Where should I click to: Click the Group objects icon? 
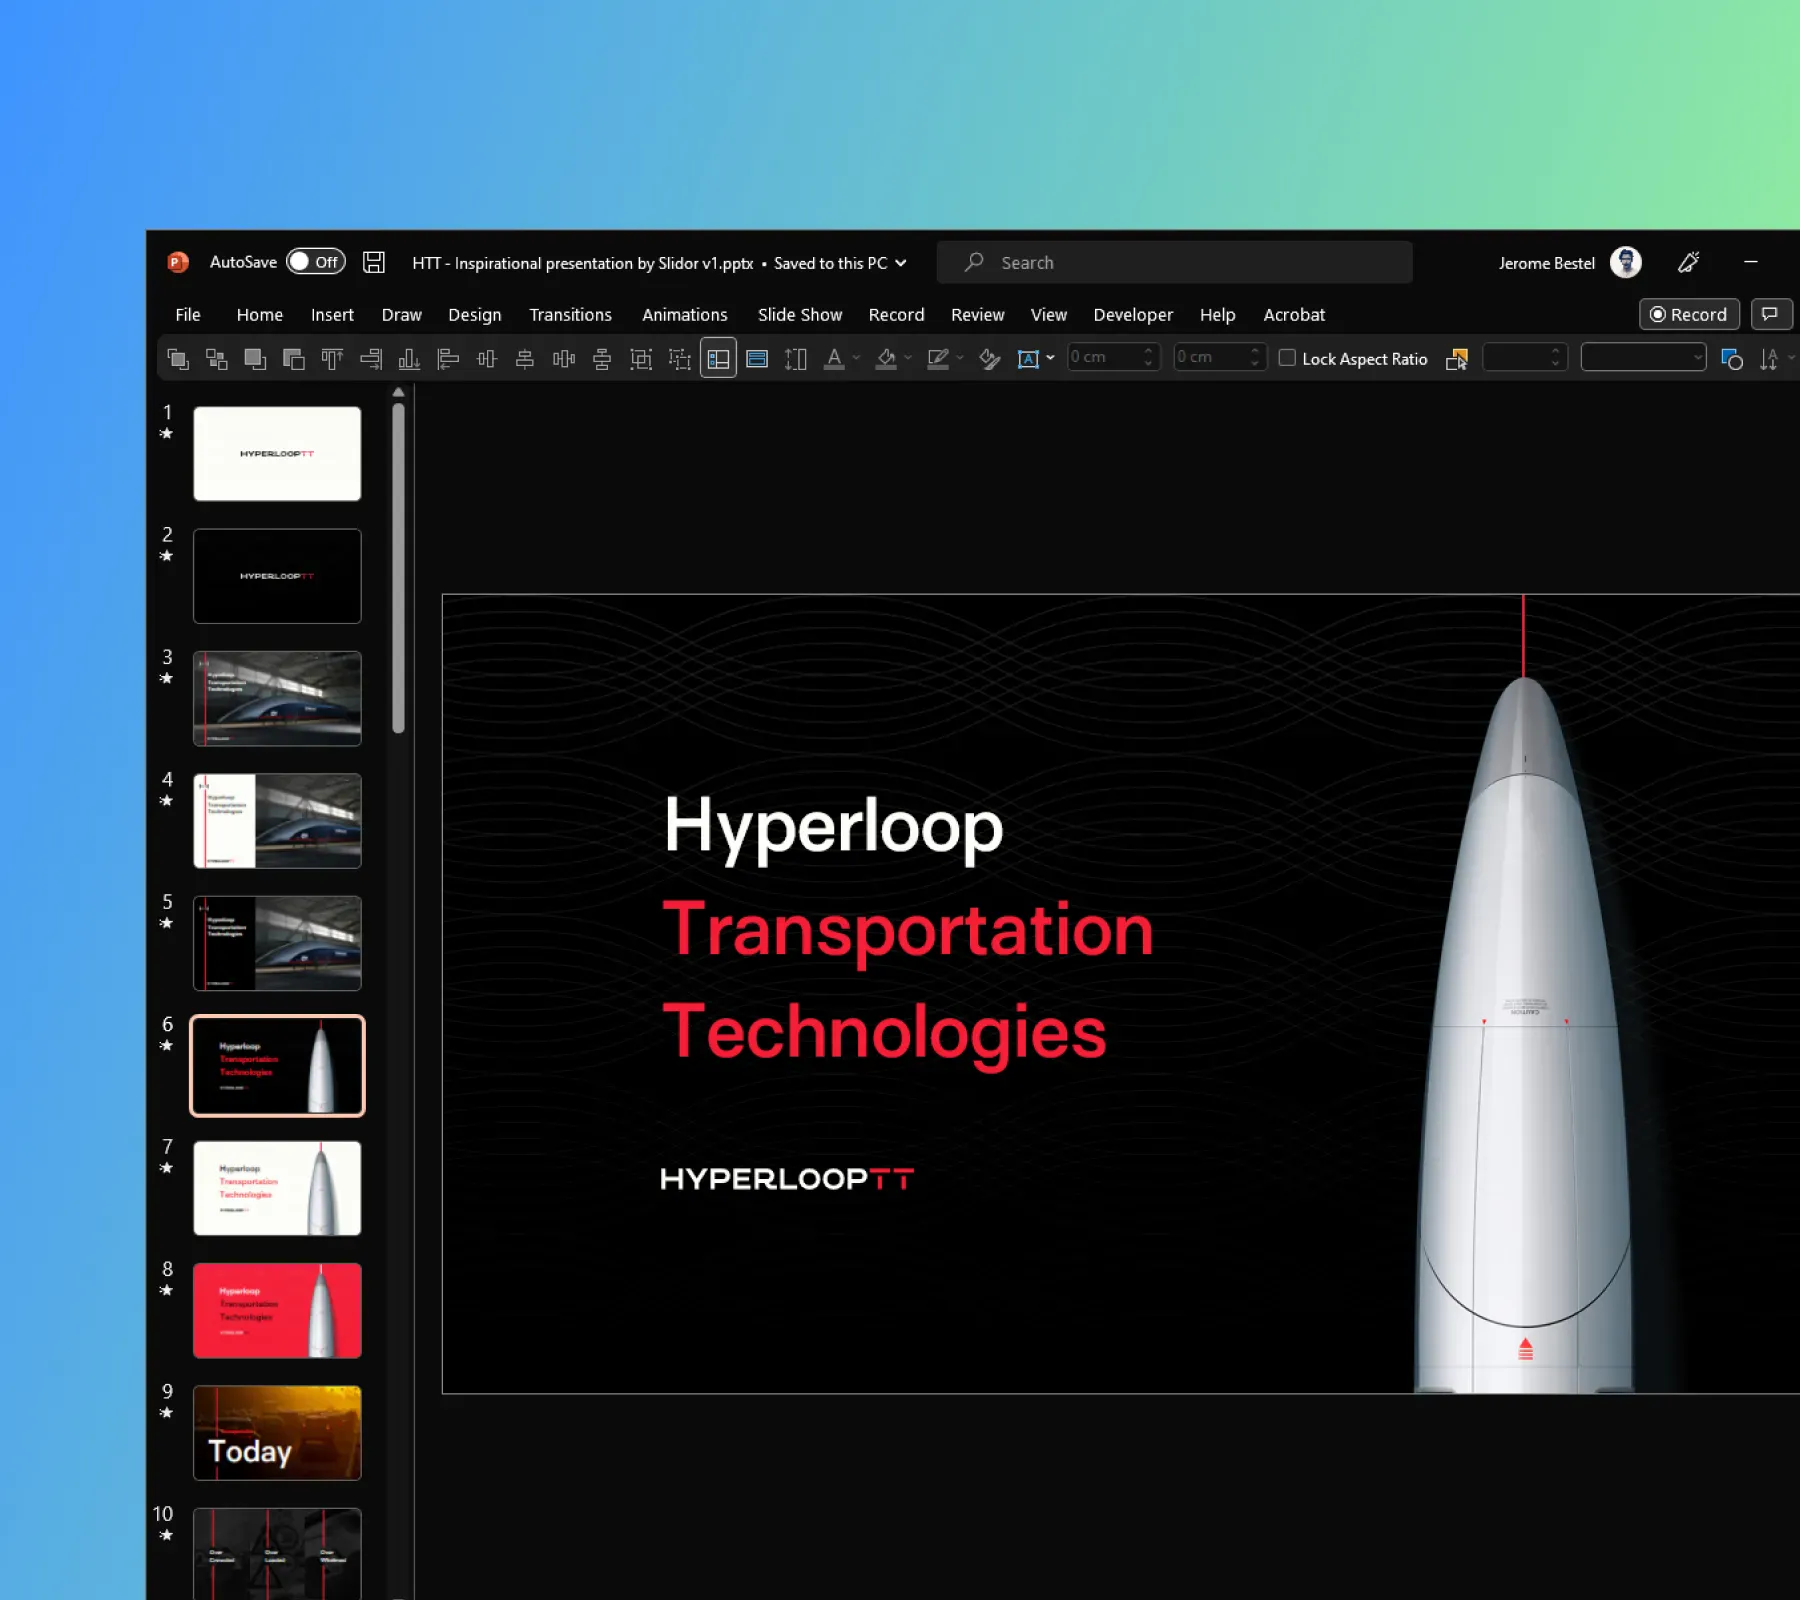[x=641, y=359]
